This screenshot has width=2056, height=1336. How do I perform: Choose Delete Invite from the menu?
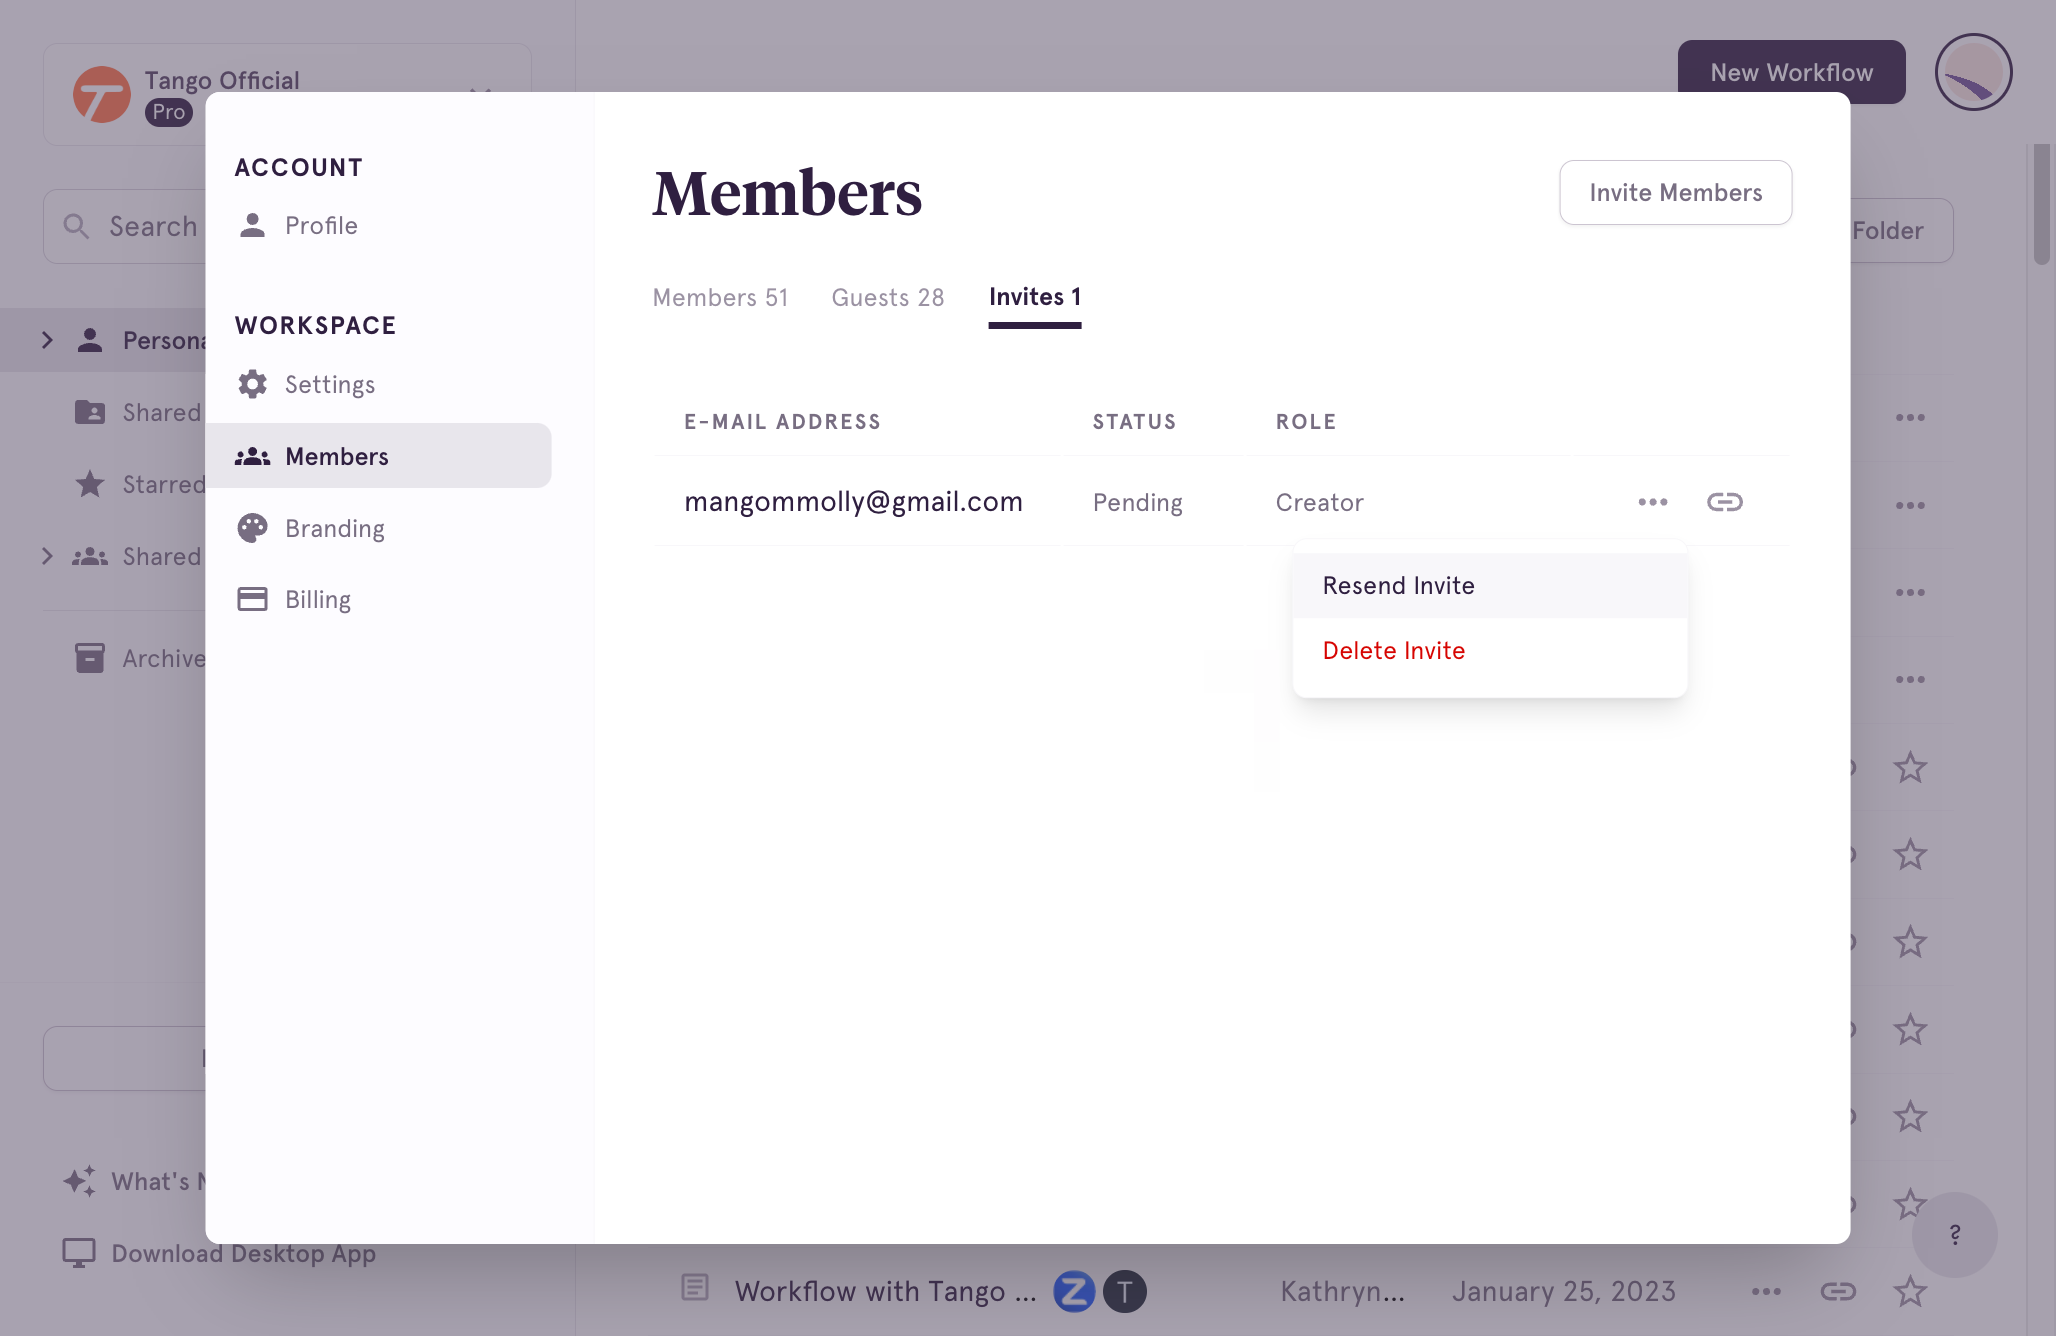tap(1490, 651)
